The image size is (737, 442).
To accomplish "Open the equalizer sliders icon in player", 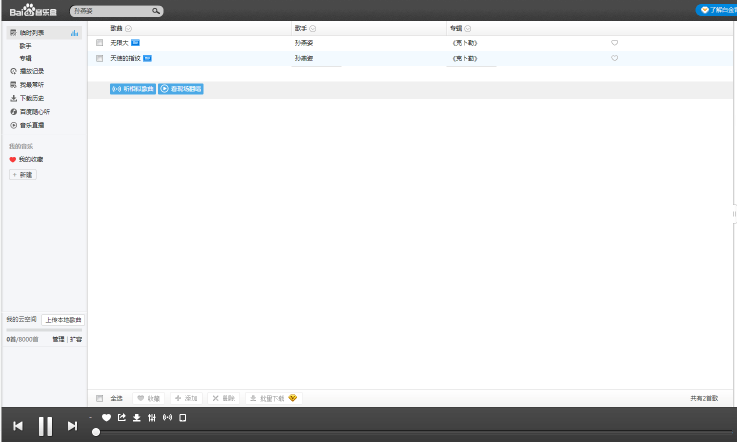I will [x=152, y=418].
